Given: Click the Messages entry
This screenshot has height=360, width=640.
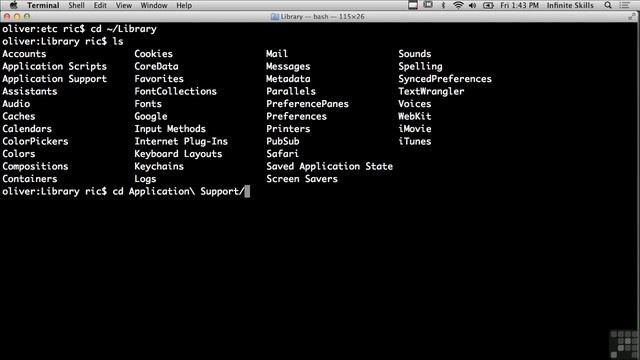Looking at the screenshot, I should click(288, 67).
